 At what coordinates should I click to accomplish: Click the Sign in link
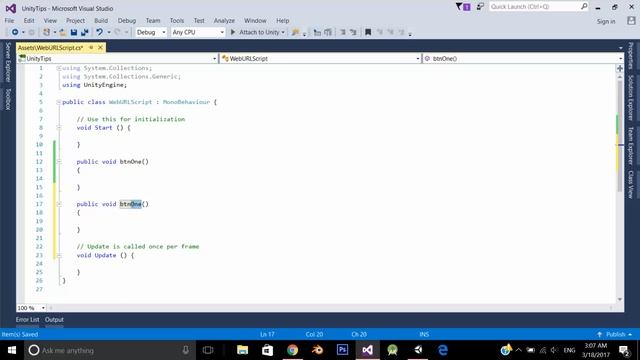click(606, 21)
